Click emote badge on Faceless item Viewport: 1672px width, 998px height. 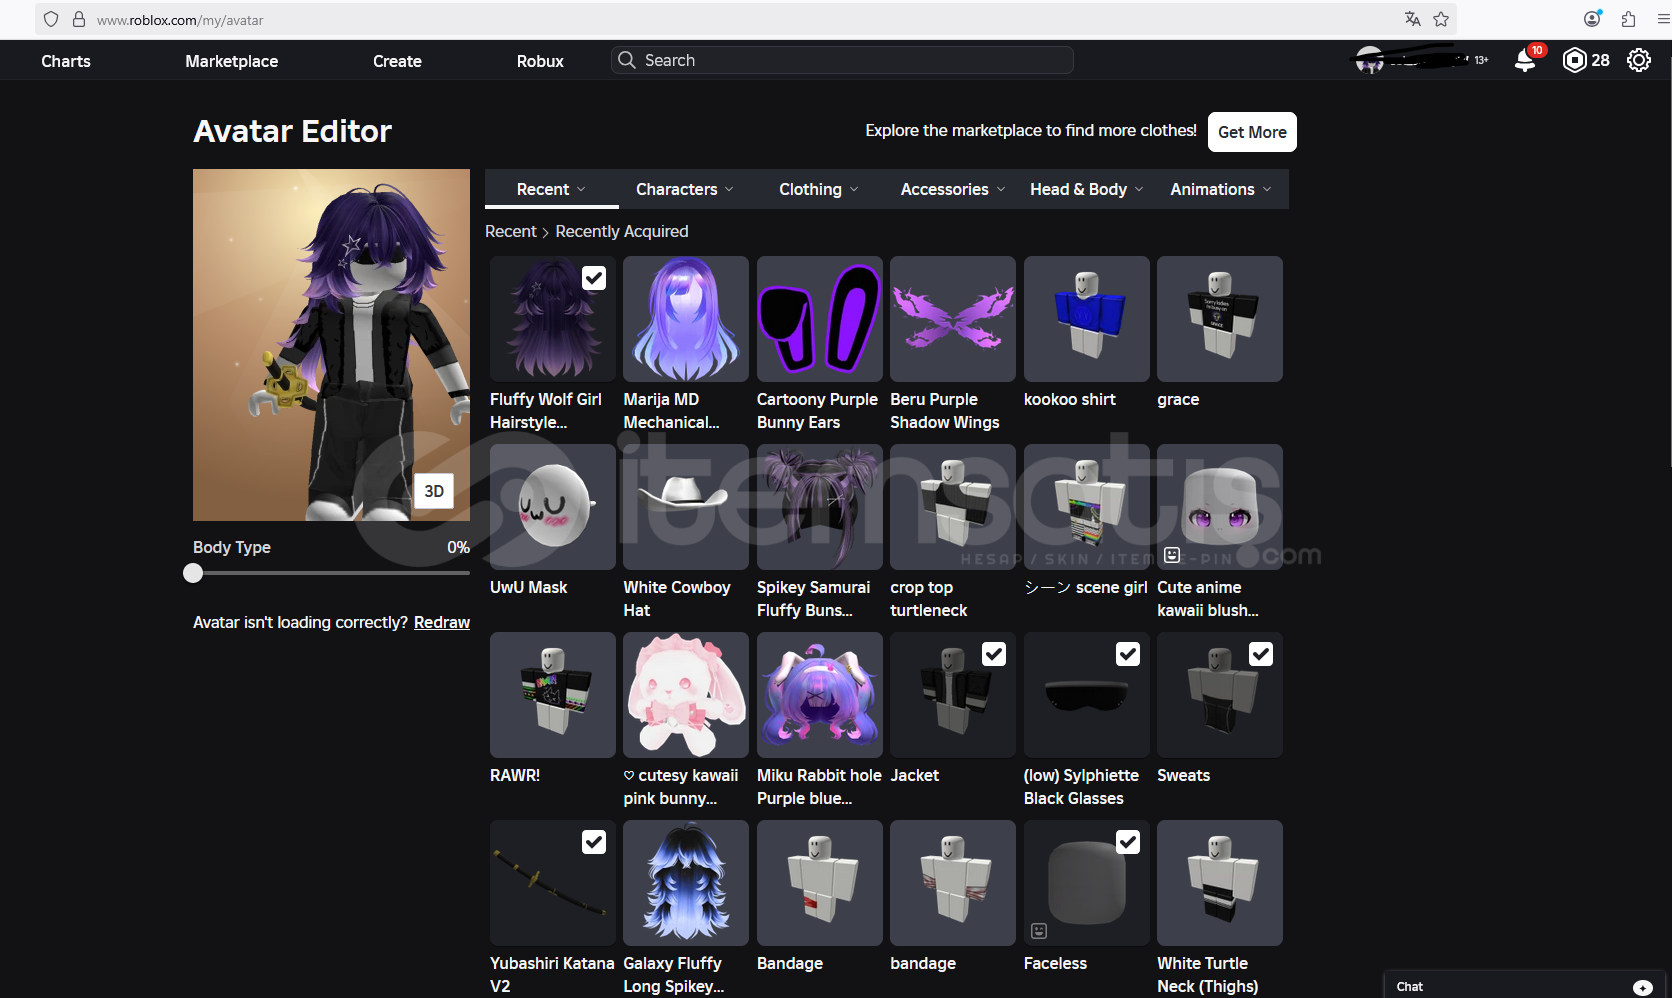tap(1039, 931)
